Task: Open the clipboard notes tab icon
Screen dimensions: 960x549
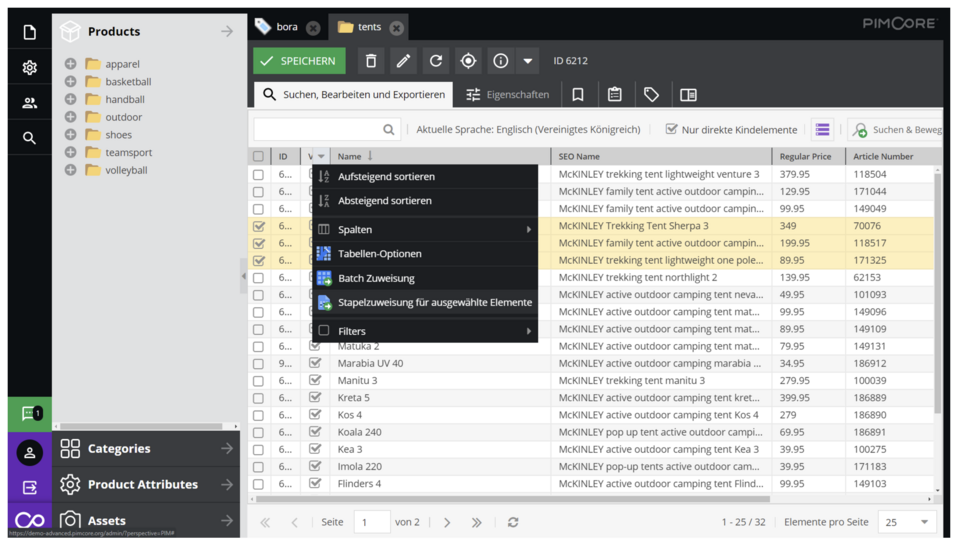Action: (x=615, y=94)
